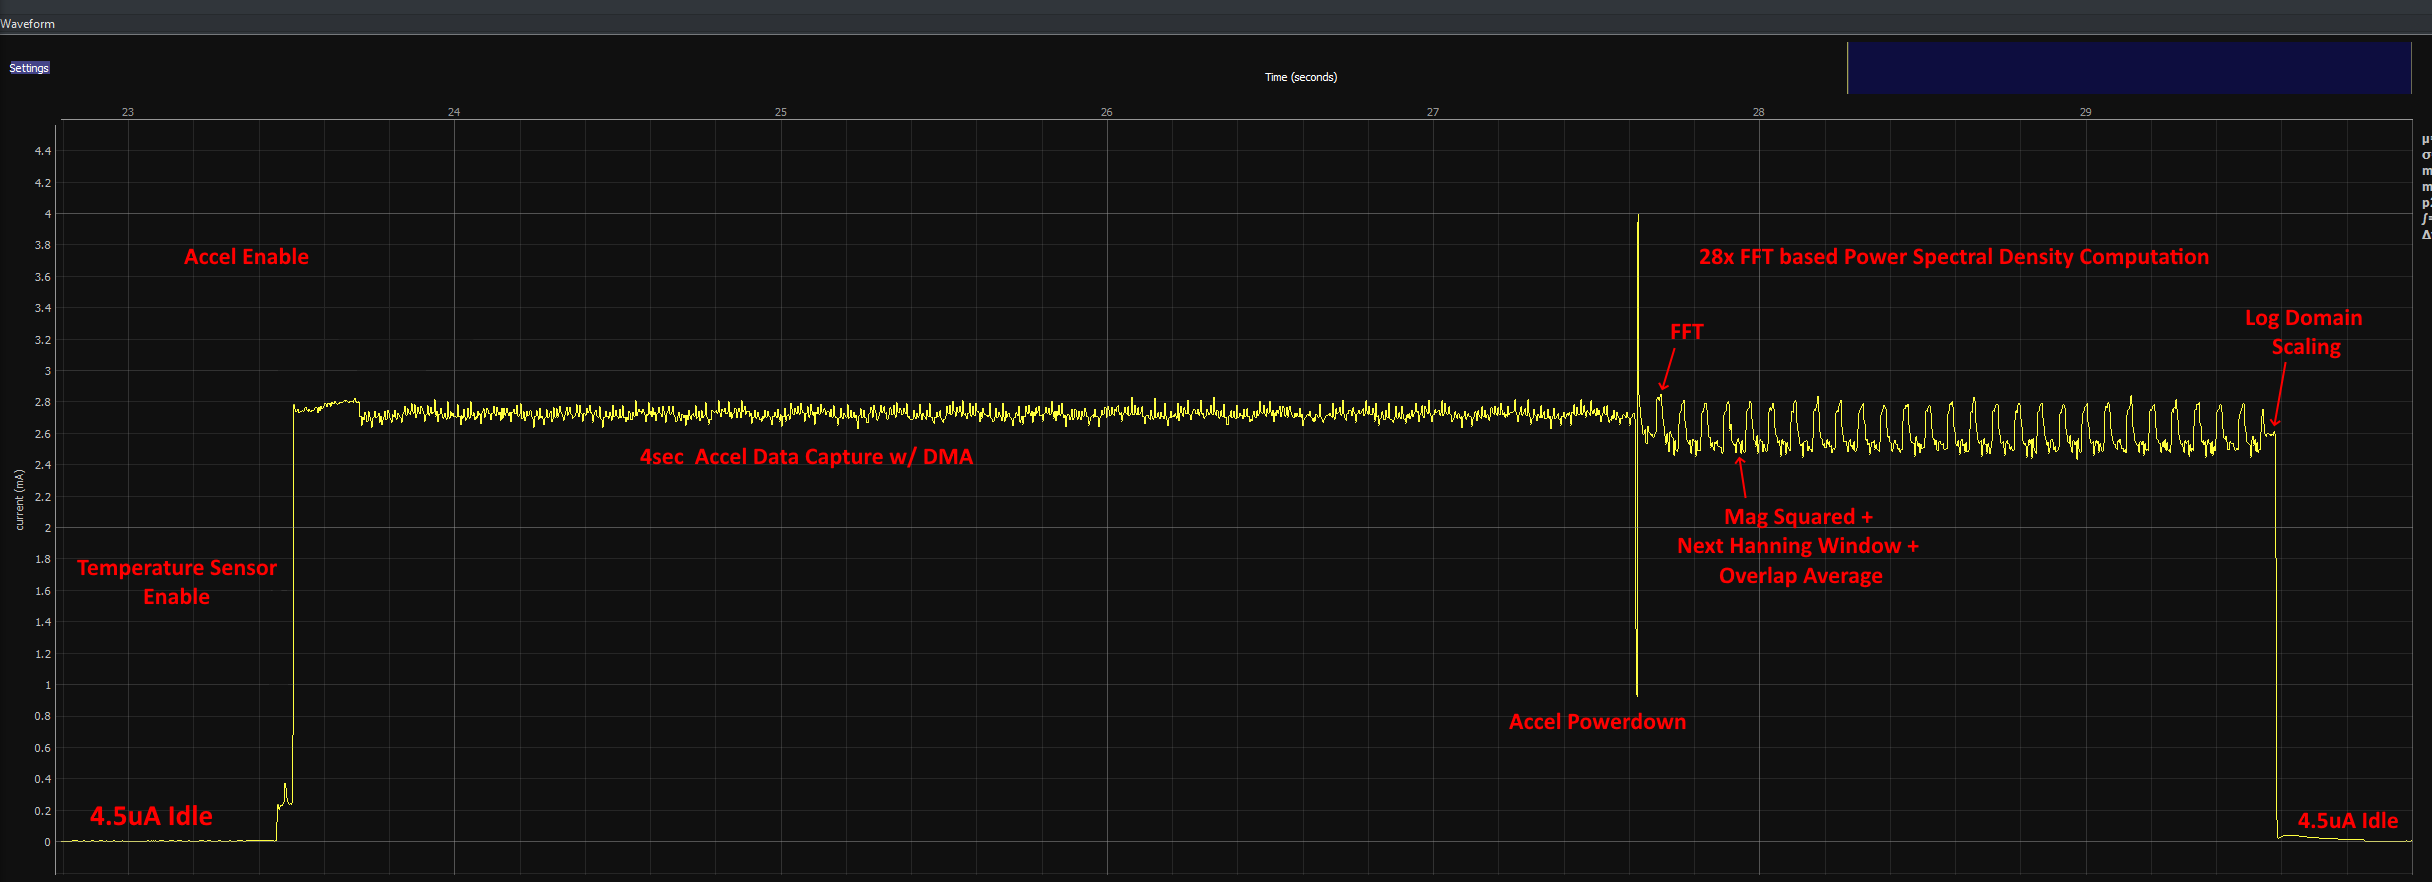2432x882 pixels.
Task: Click the red "FFT" label with arrow
Action: coord(1686,332)
